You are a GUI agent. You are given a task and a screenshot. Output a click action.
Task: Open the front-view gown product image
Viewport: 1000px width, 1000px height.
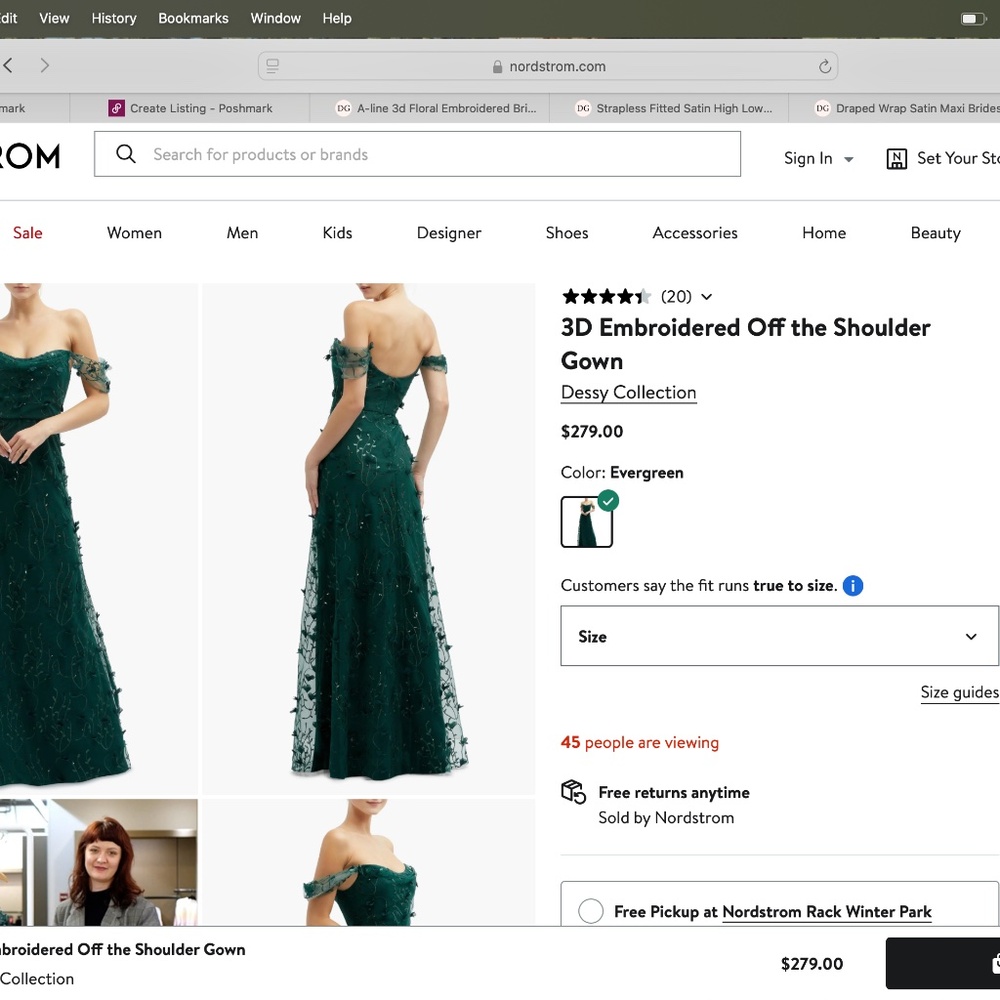click(98, 538)
